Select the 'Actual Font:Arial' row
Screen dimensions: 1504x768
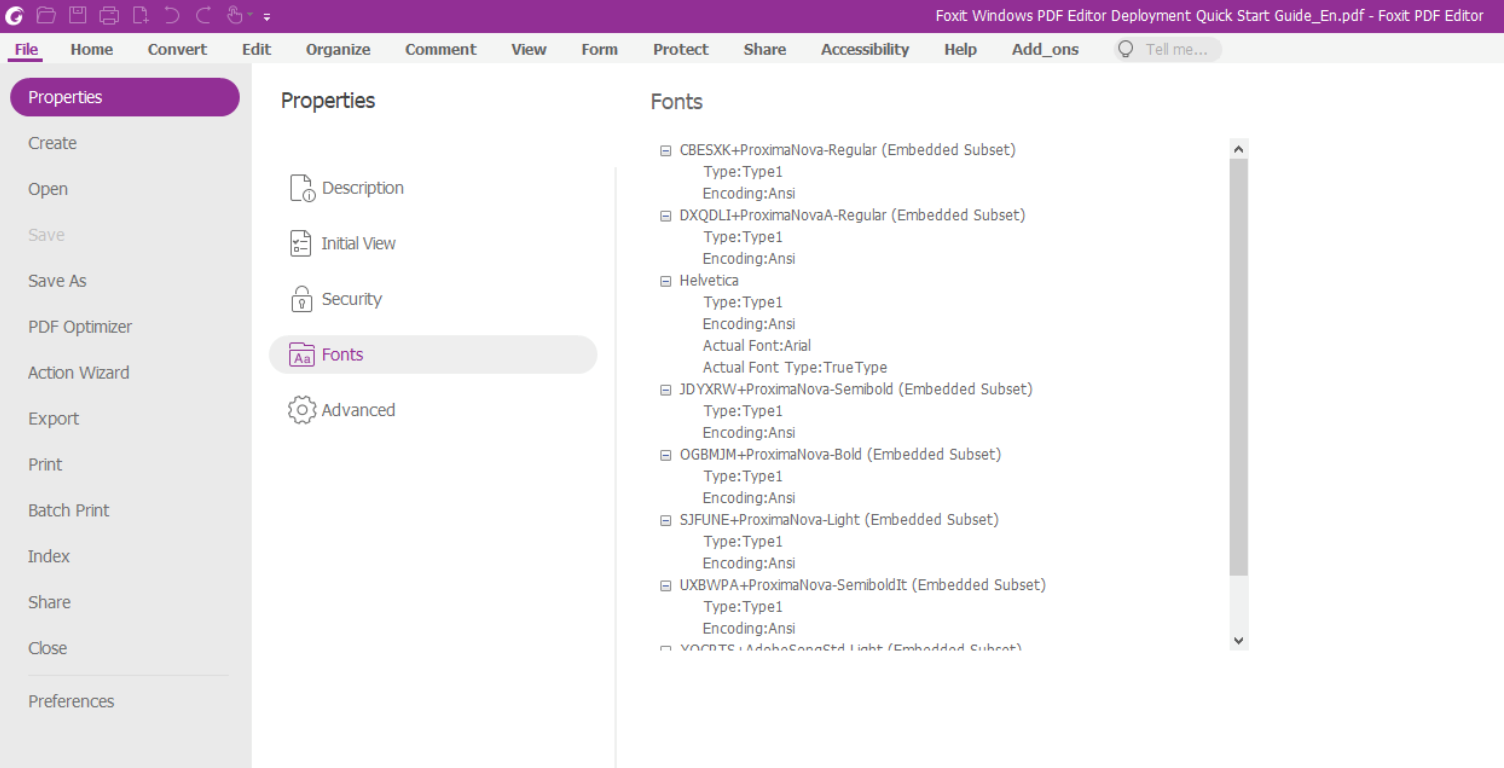pyautogui.click(x=757, y=346)
